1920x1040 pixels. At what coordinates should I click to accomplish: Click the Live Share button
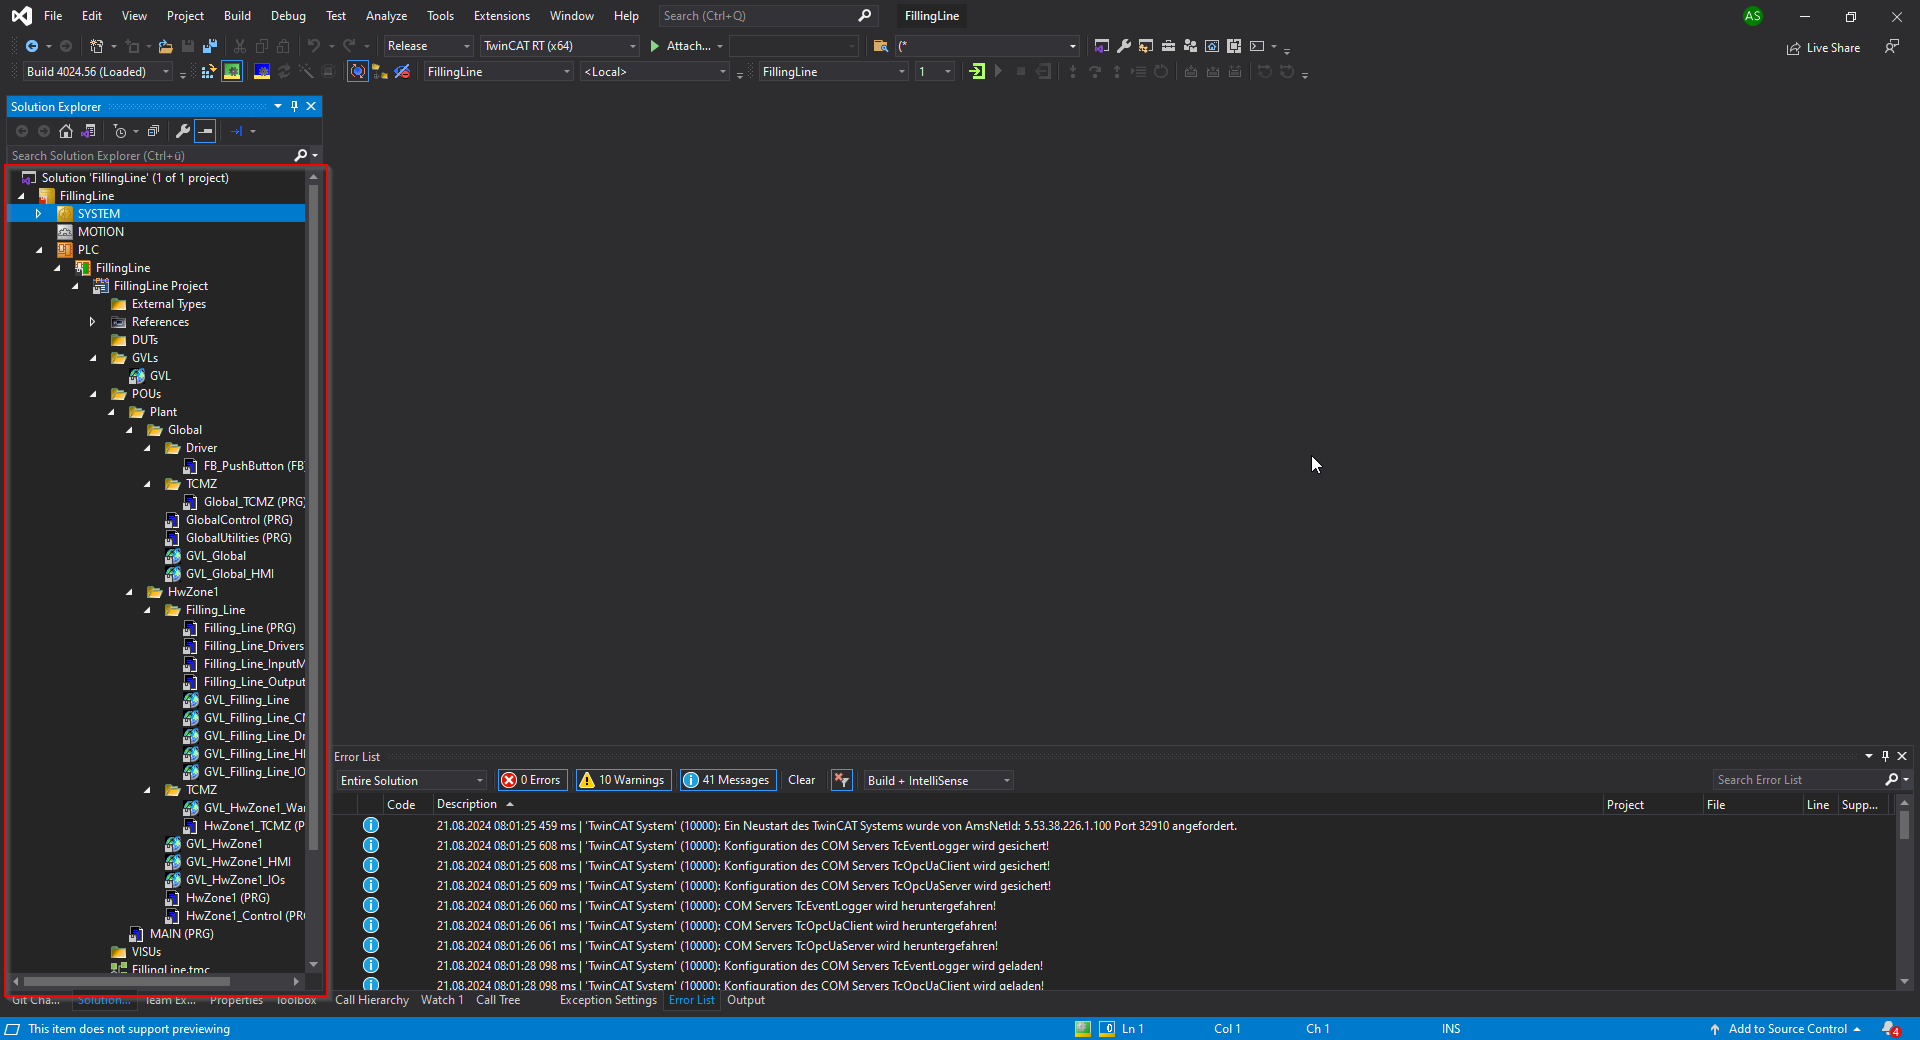point(1823,47)
